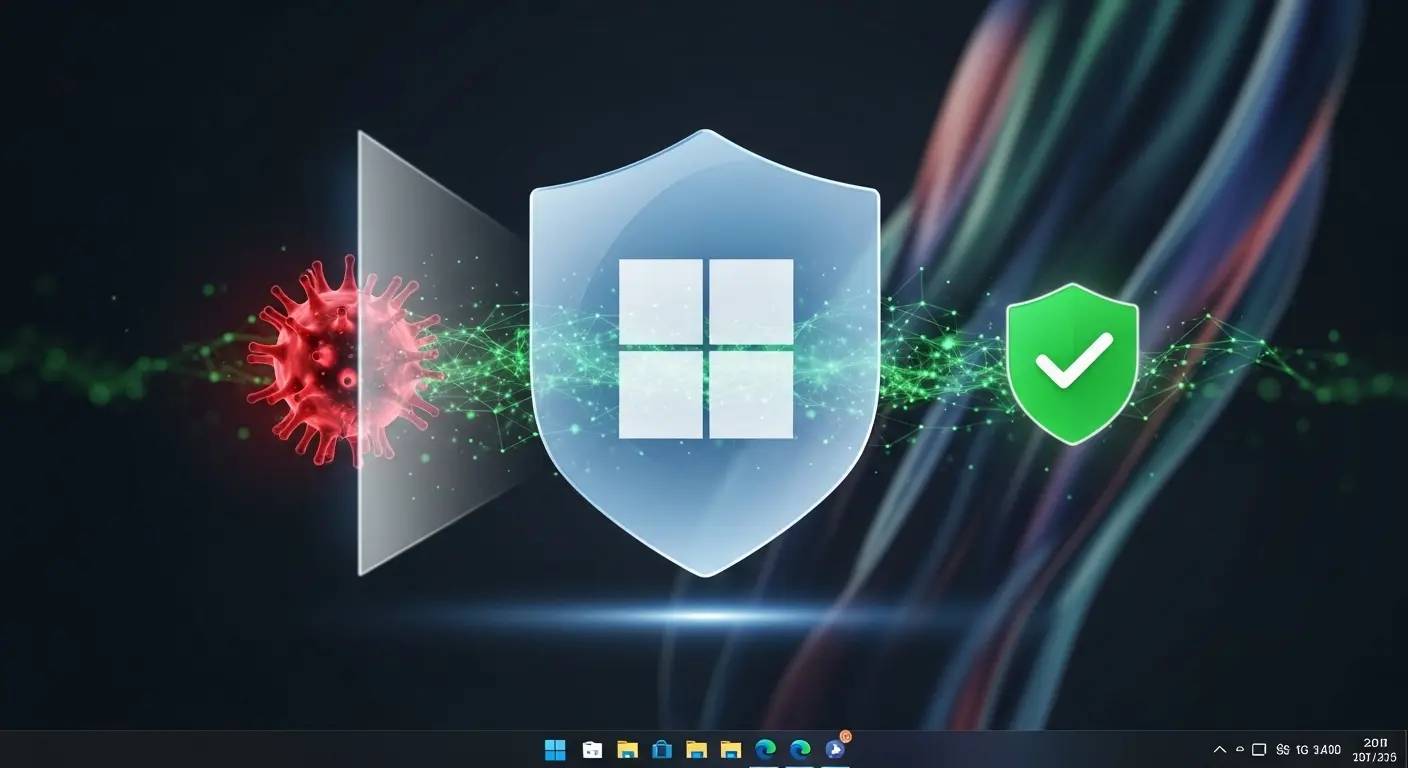Open the folder icon immediately after the Store
Viewport: 1408px width, 768px height.
(x=696, y=749)
